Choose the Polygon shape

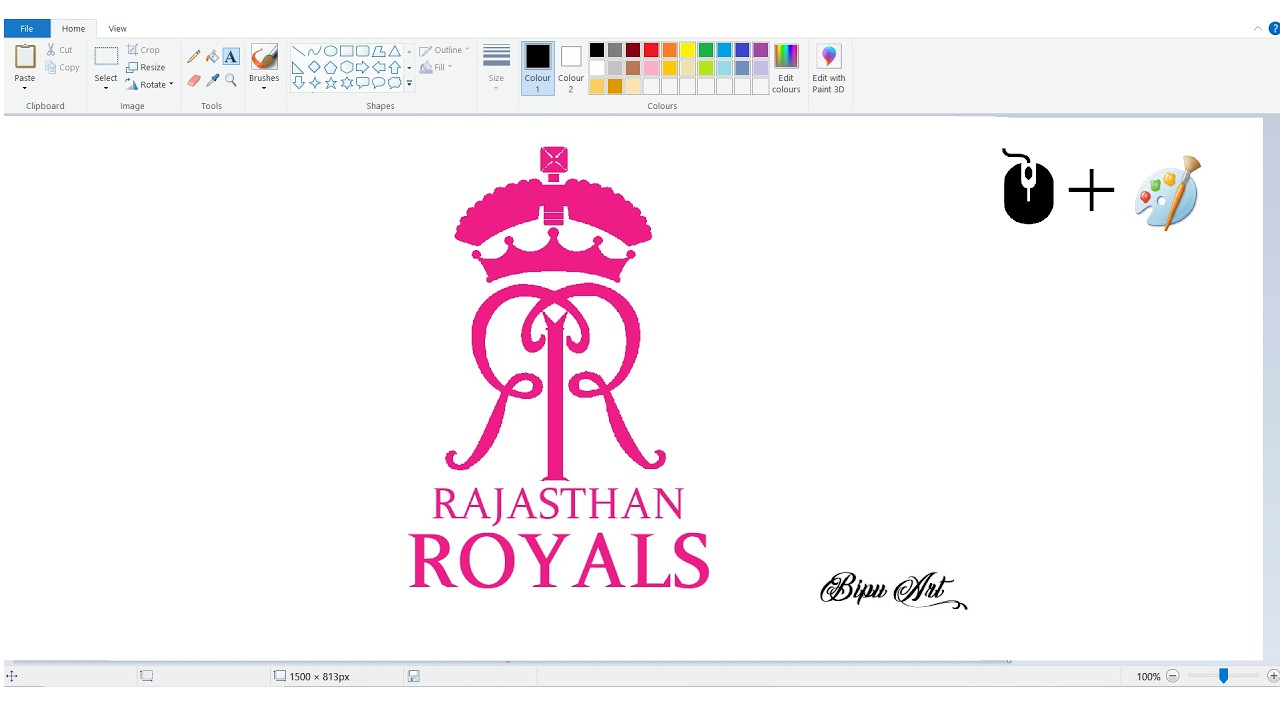pyautogui.click(x=379, y=51)
